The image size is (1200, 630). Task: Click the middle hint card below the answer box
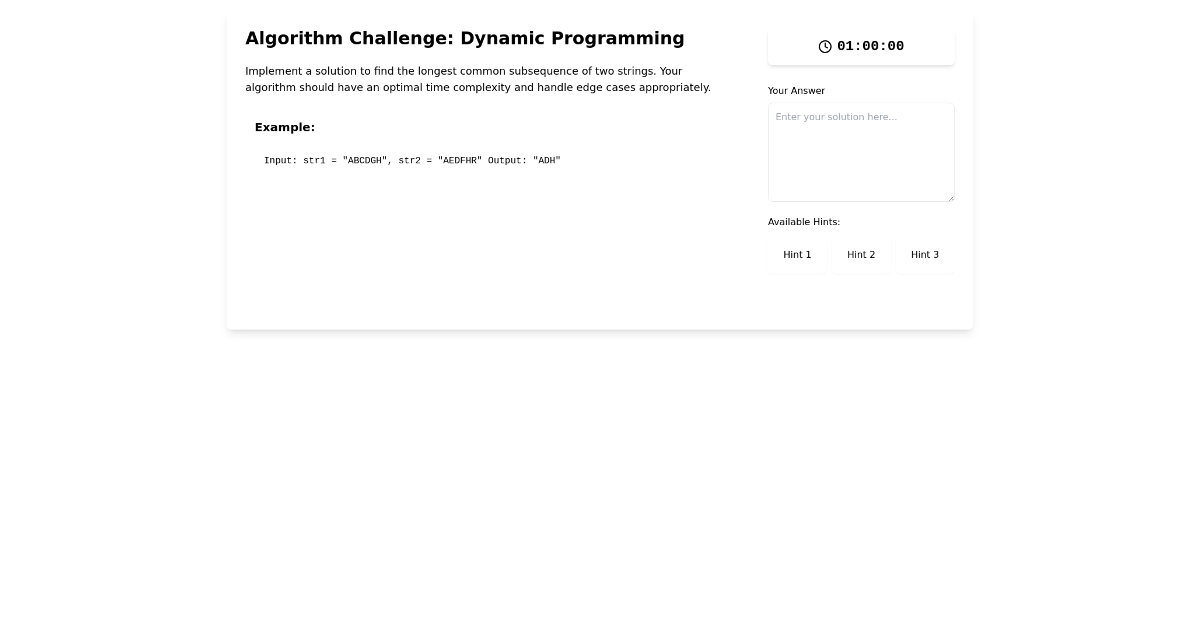pos(861,255)
